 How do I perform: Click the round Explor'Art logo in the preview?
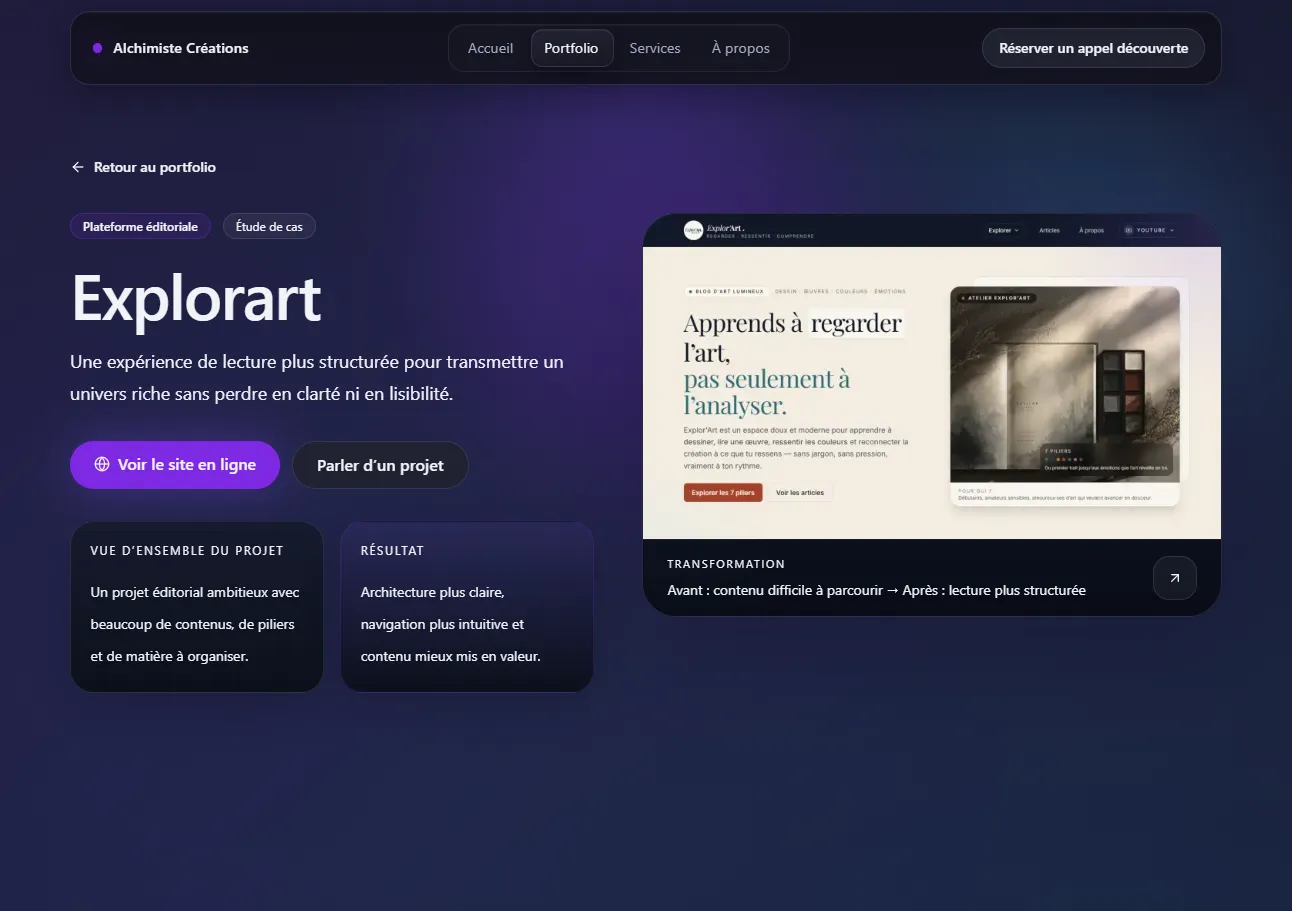[x=693, y=230]
